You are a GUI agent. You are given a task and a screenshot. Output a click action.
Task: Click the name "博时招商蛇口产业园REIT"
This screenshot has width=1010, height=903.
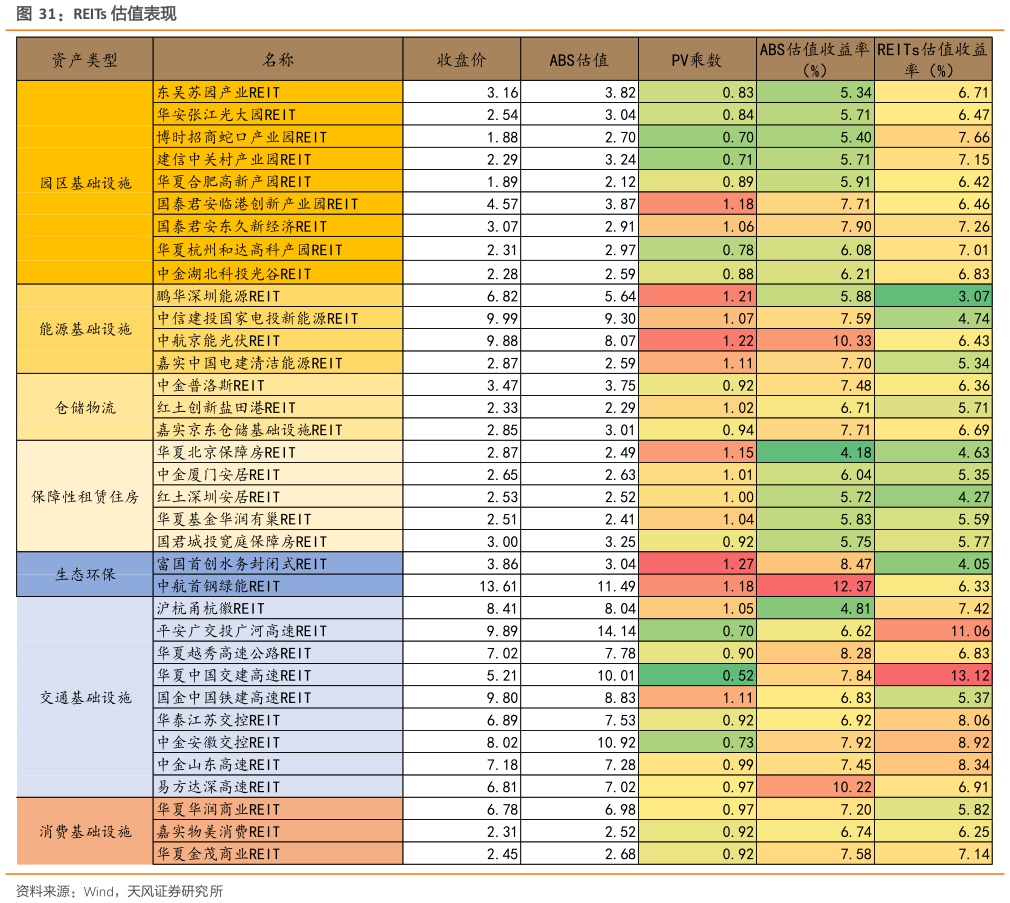(x=242, y=137)
